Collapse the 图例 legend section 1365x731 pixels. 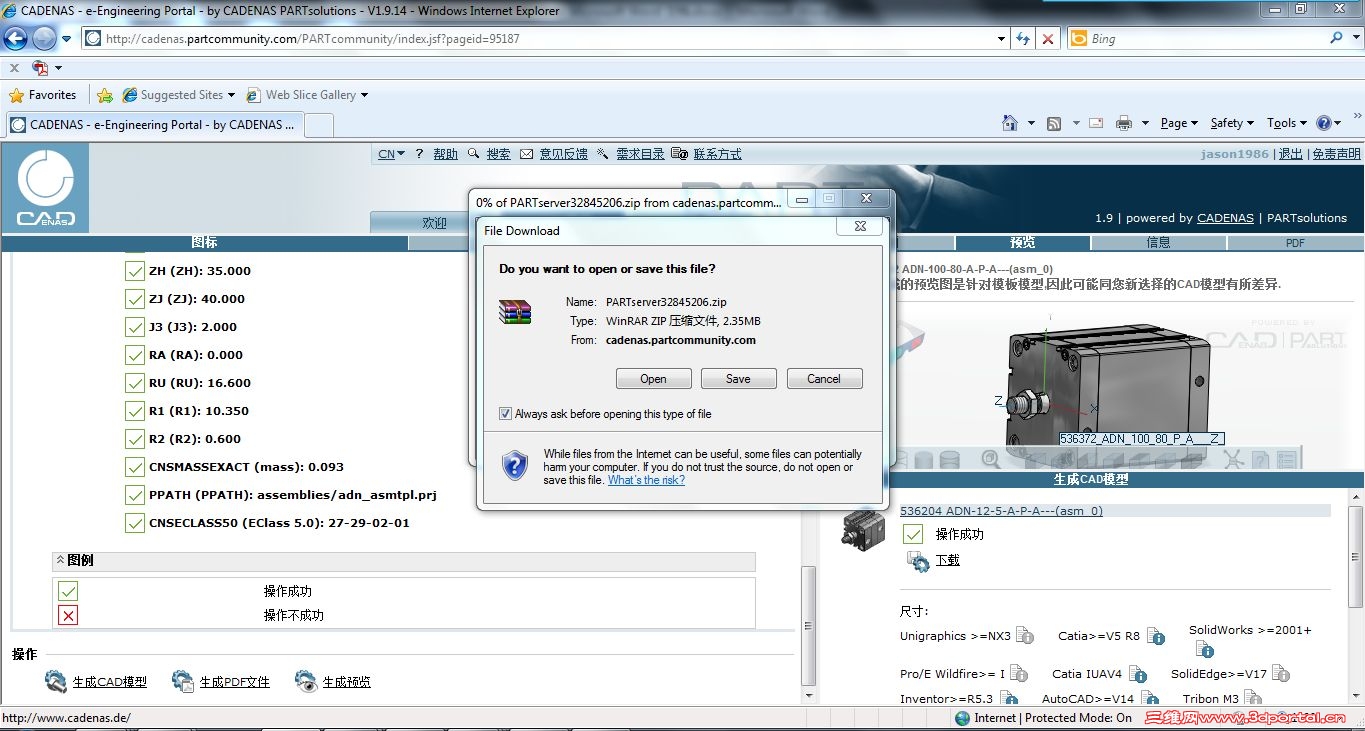[60, 560]
